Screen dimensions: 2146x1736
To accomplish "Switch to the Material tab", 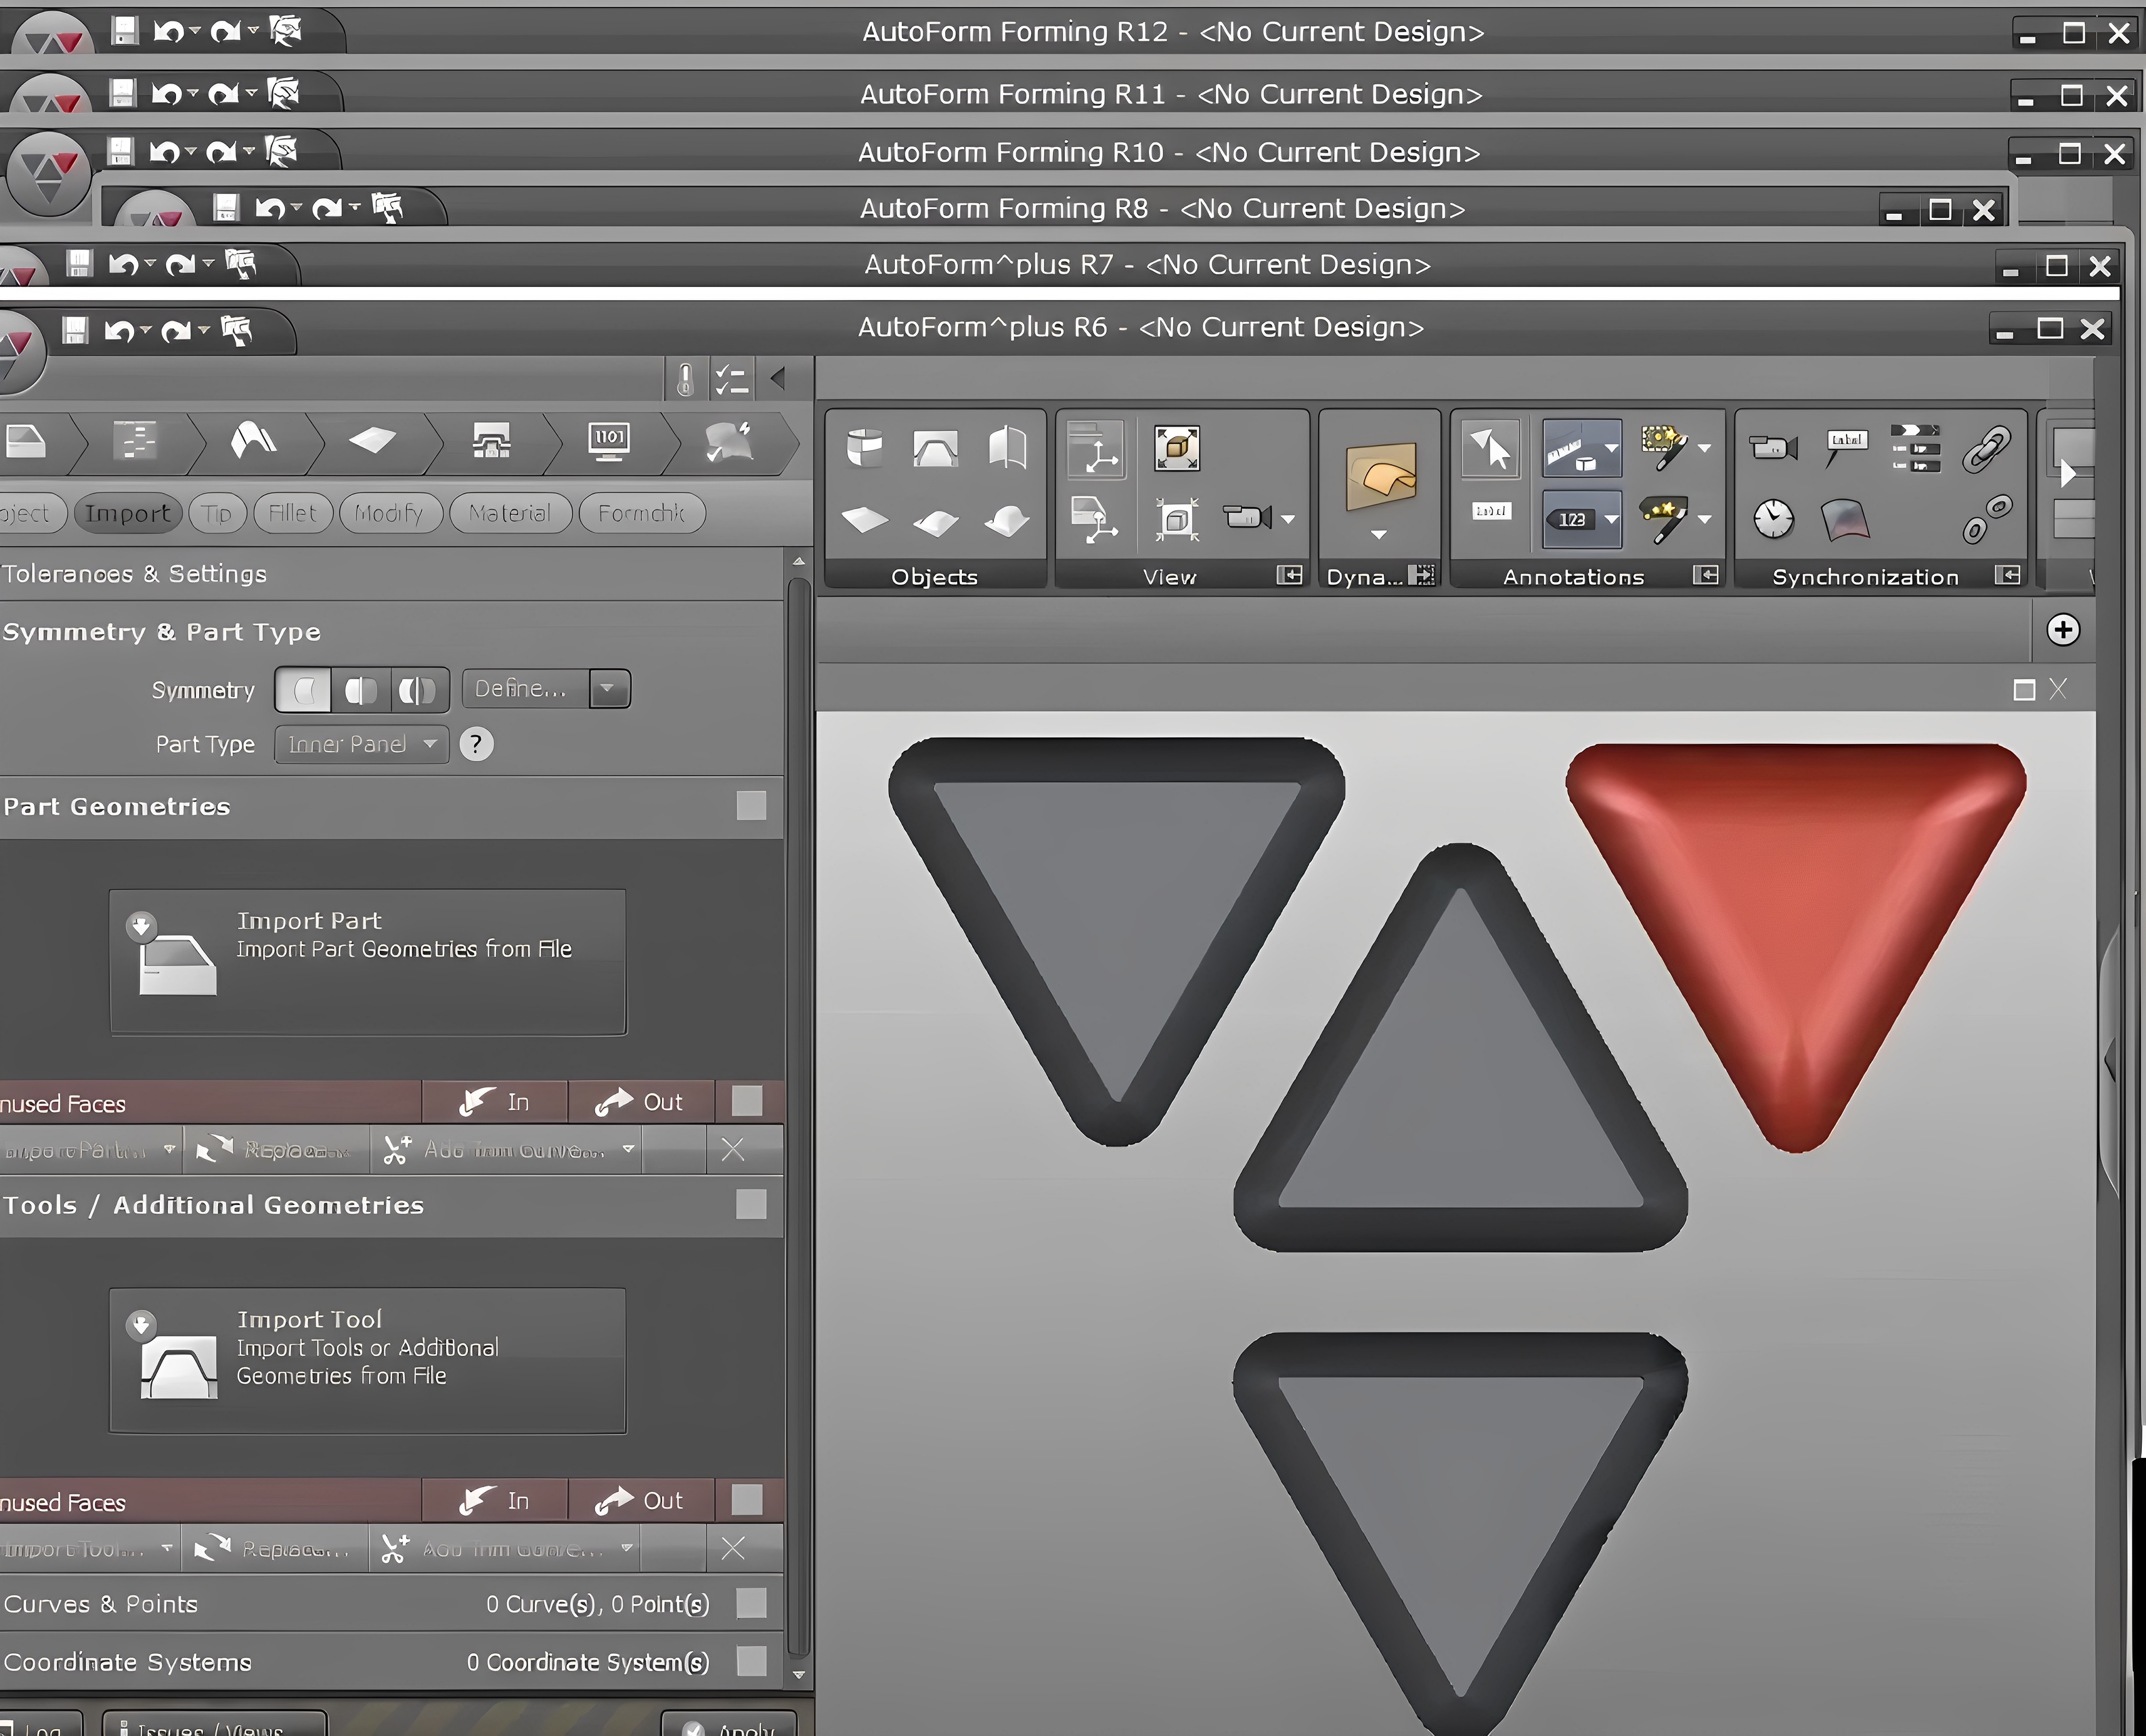I will click(x=510, y=513).
